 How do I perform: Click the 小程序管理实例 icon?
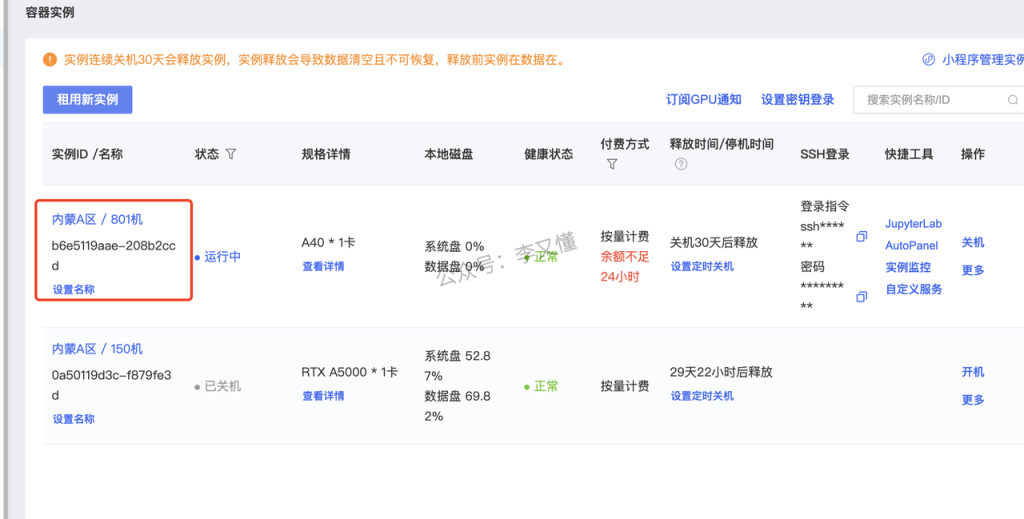tap(927, 60)
